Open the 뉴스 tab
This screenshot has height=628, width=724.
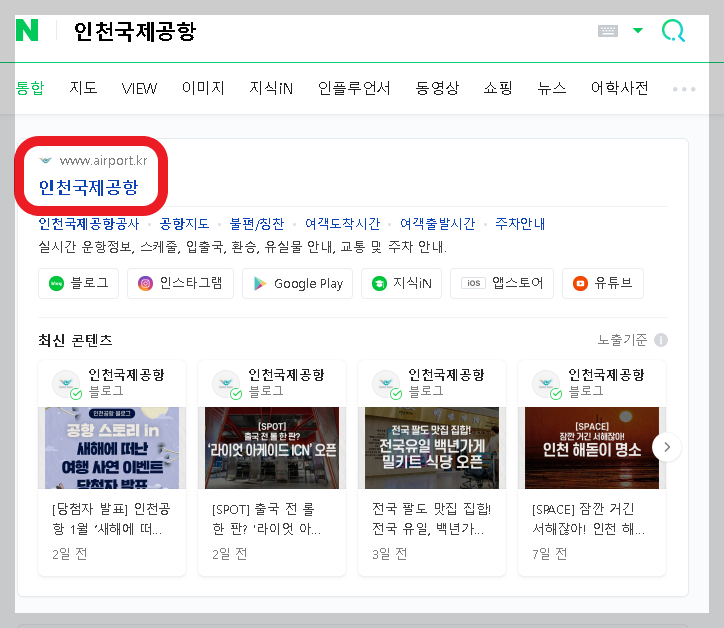(x=552, y=88)
